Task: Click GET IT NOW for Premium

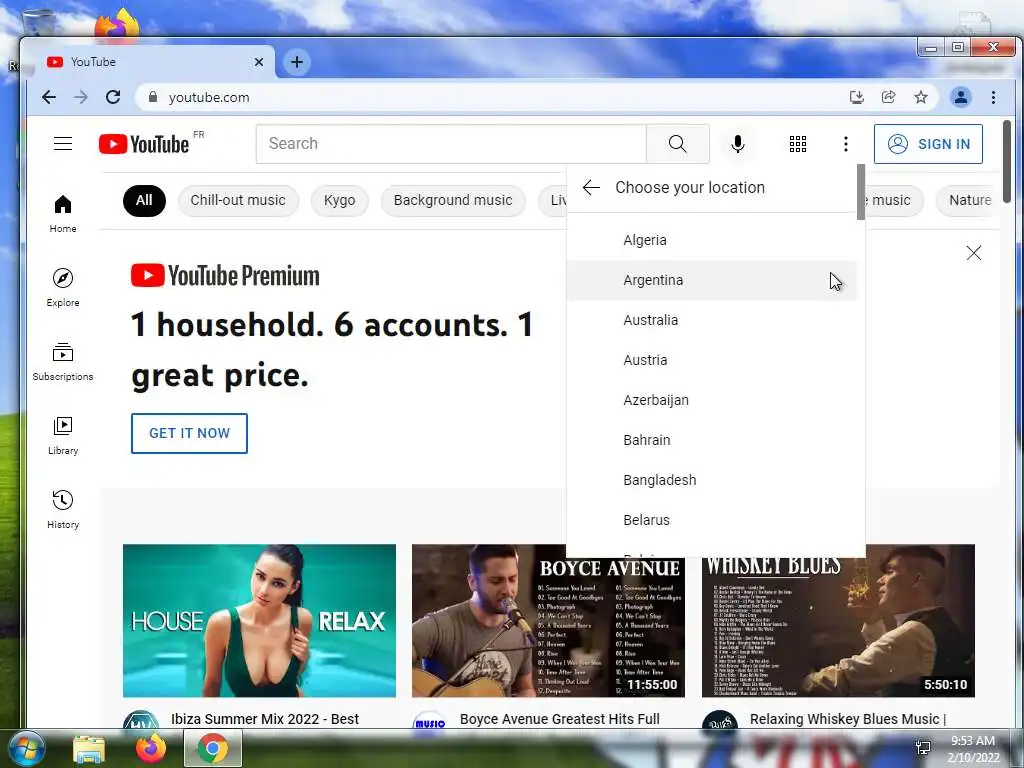Action: pos(189,433)
